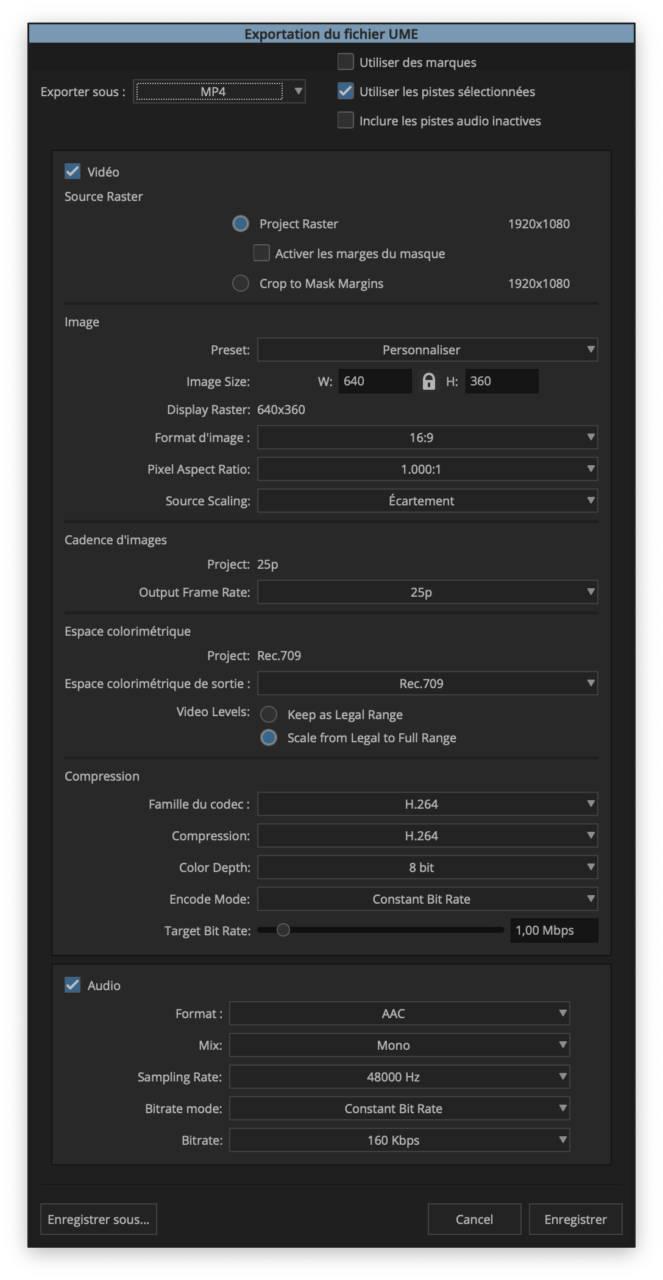Toggle the Vidéo section checkbox
Screen dimensions: 663x1280
pyautogui.click(x=73, y=172)
